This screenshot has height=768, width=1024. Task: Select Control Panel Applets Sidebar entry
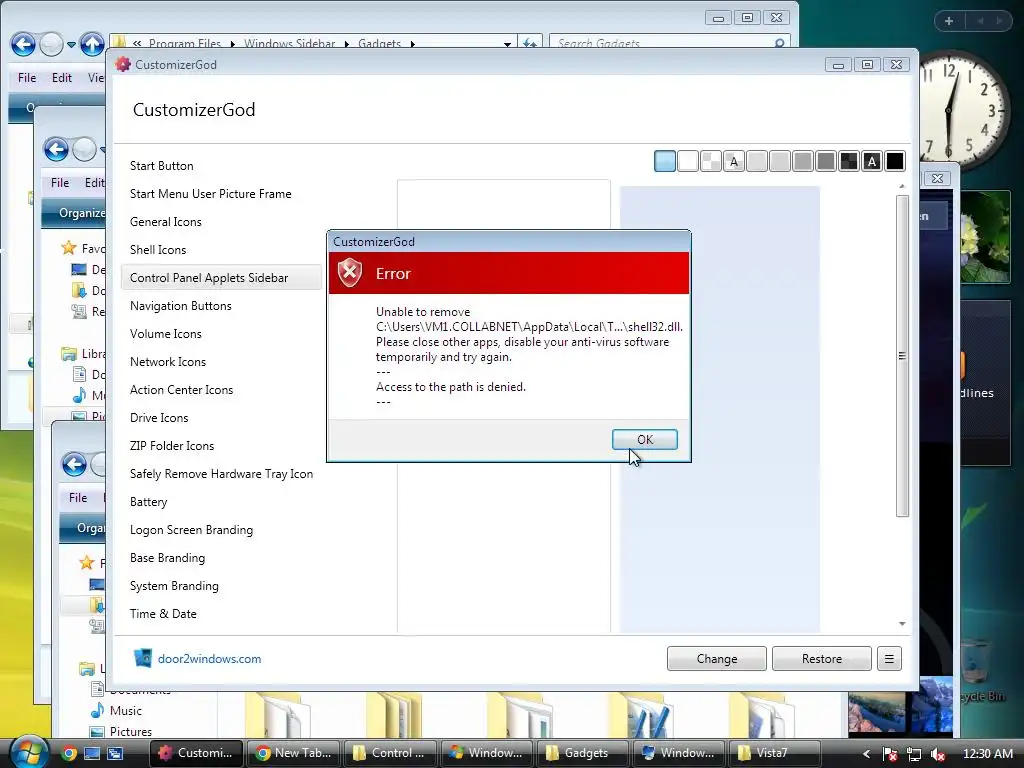[x=221, y=278]
